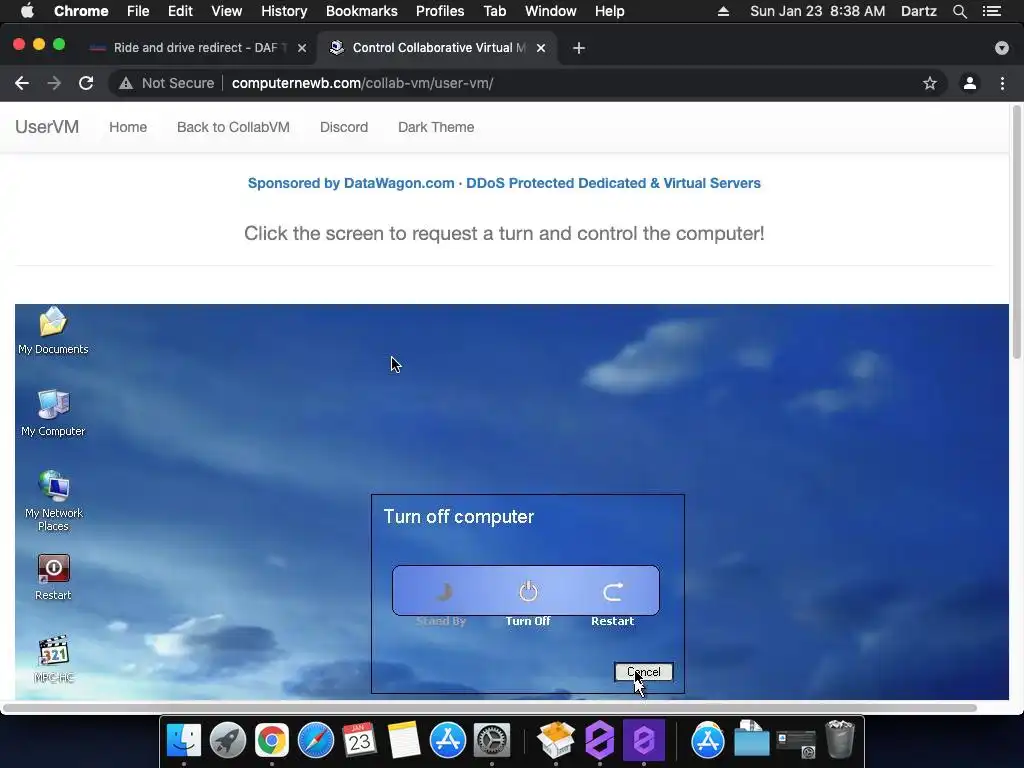Click Chrome's forward arrow
This screenshot has height=768, width=1024.
pos(54,83)
